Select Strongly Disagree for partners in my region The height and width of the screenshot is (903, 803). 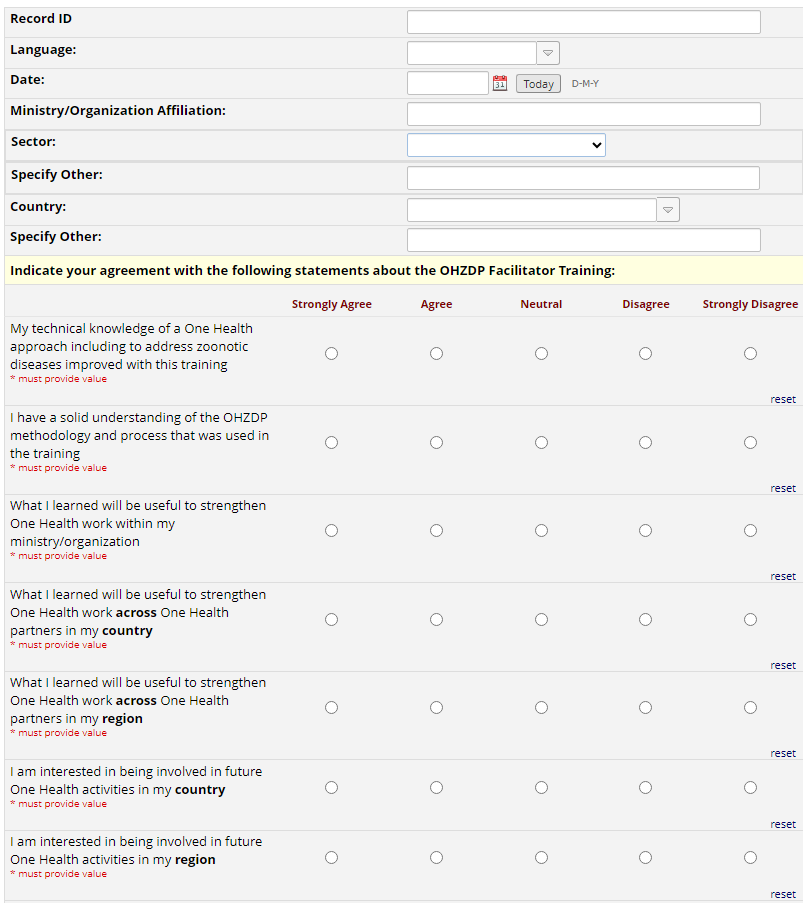click(750, 707)
